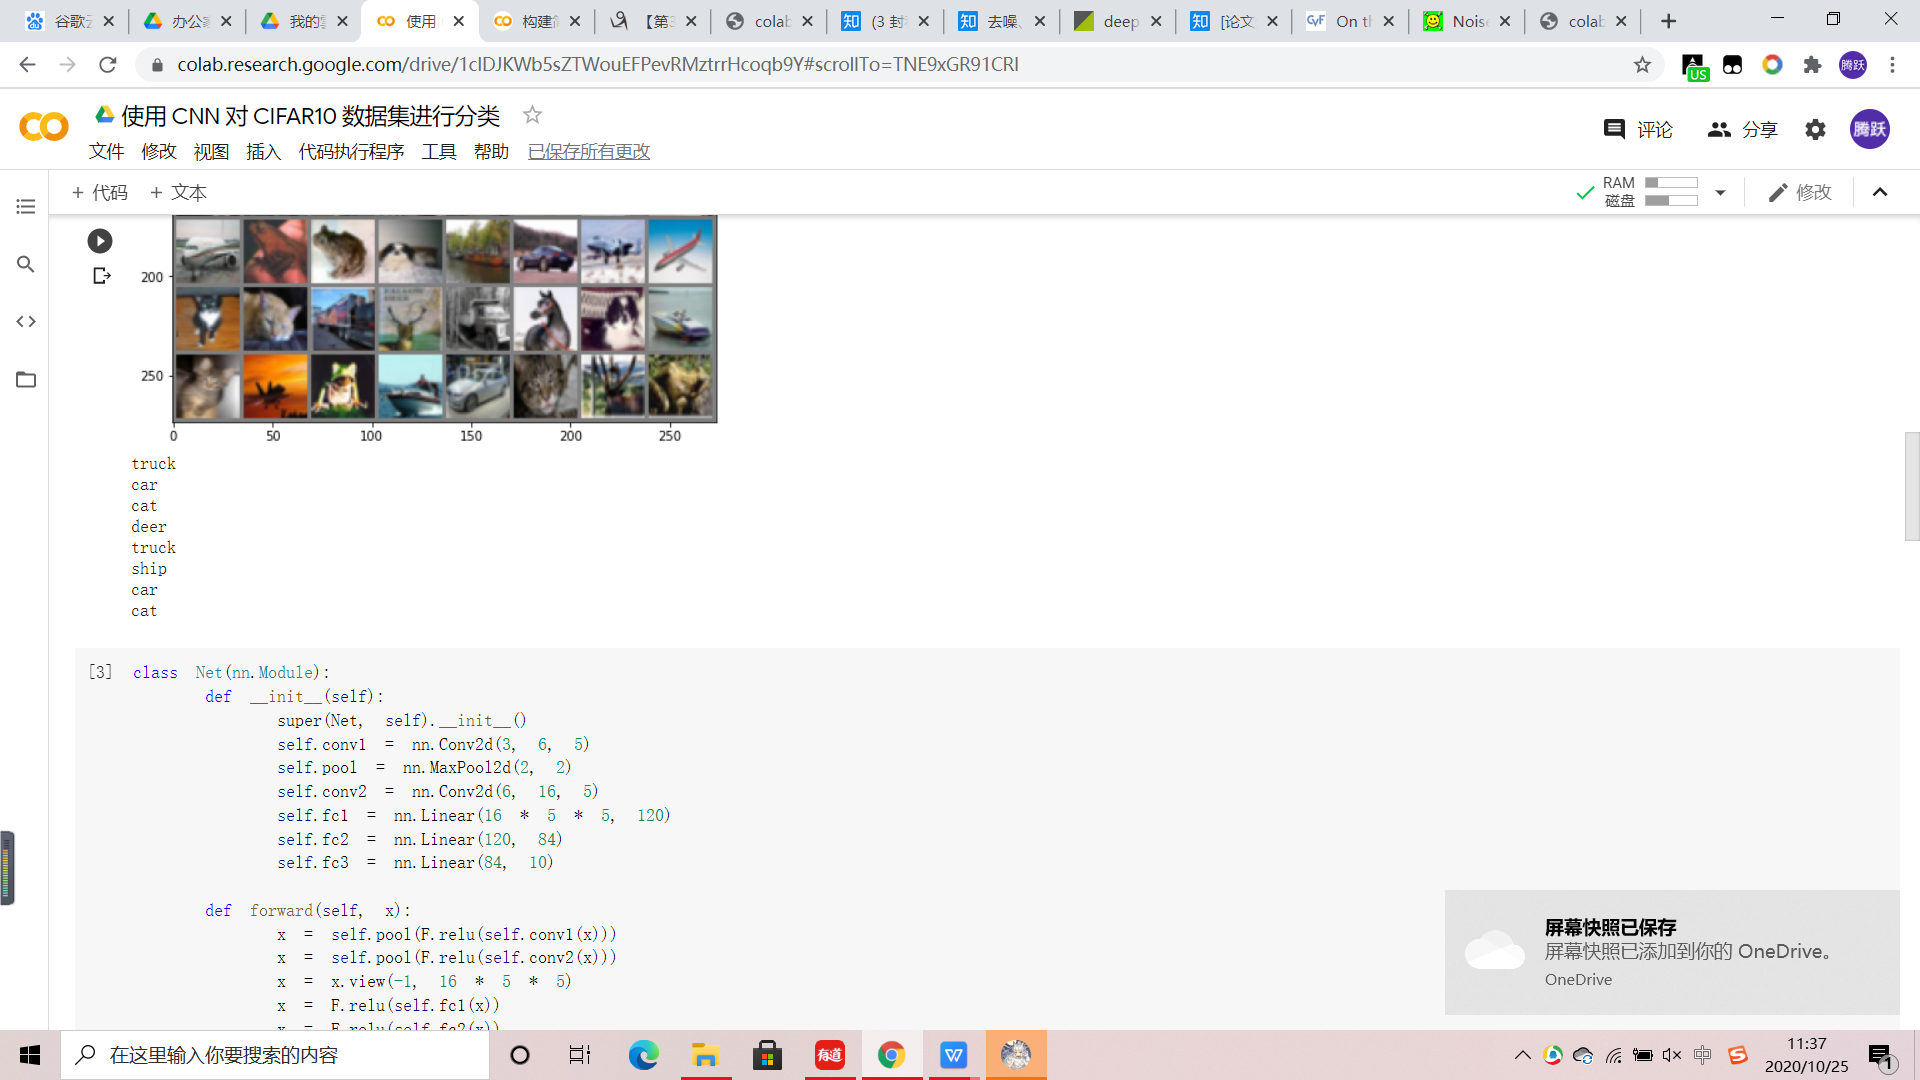Run the image display code cell
This screenshot has height=1080, width=1920.
coord(100,241)
